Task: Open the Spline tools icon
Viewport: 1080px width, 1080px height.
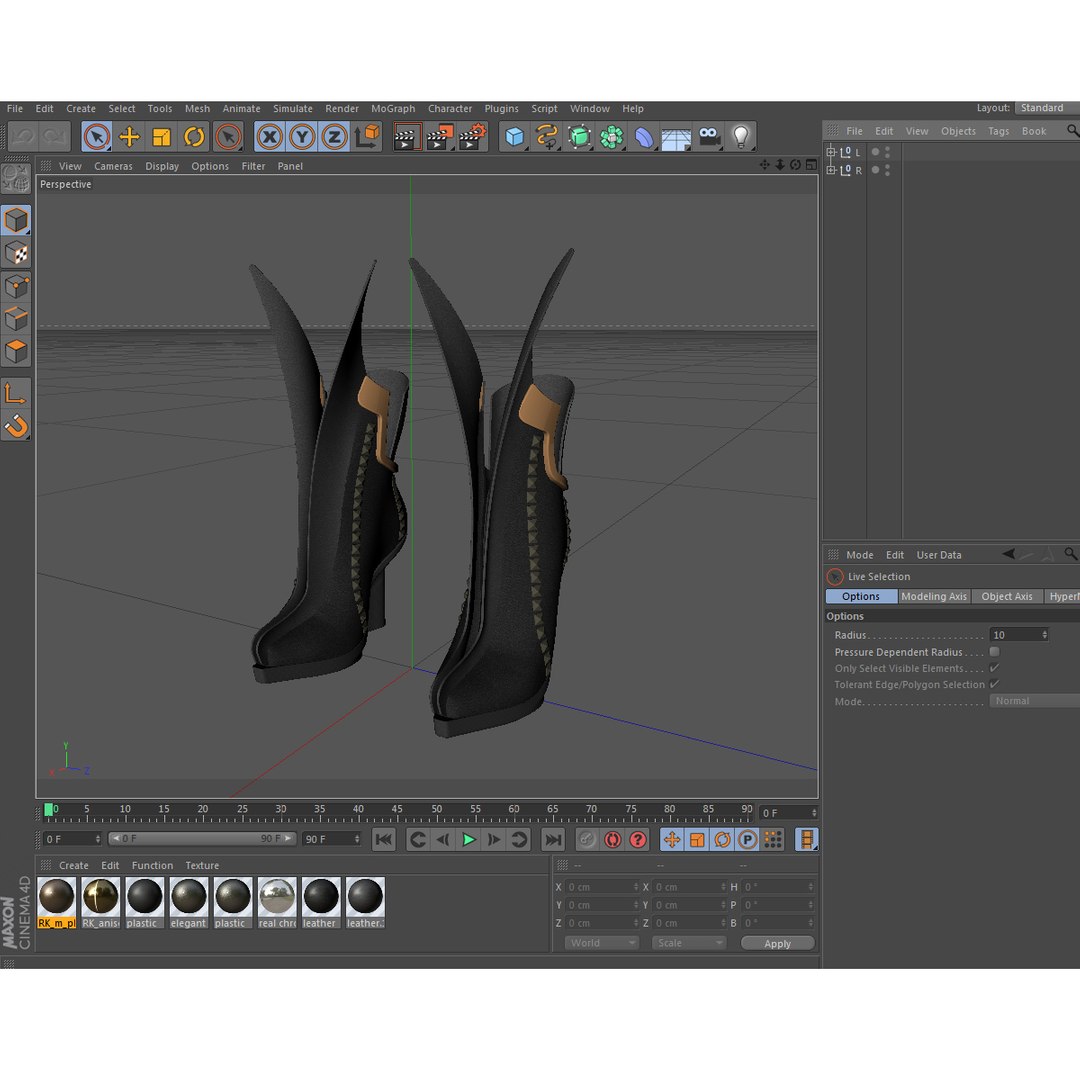Action: 546,136
